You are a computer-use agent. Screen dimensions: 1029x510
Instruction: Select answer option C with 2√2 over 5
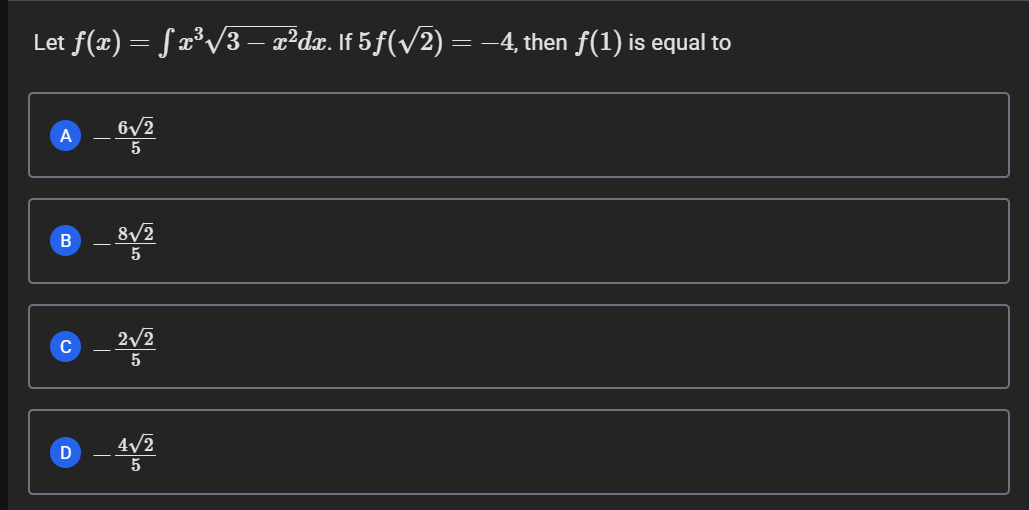[x=518, y=347]
